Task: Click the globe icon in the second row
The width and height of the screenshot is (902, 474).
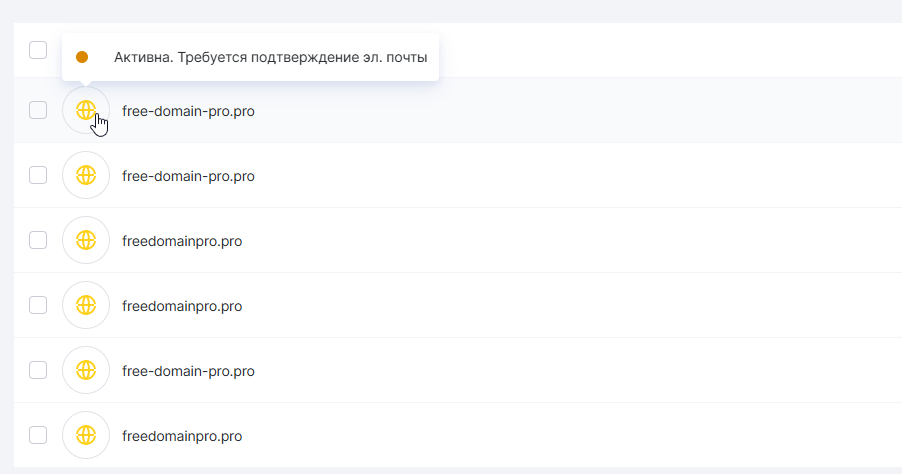Action: pos(86,175)
